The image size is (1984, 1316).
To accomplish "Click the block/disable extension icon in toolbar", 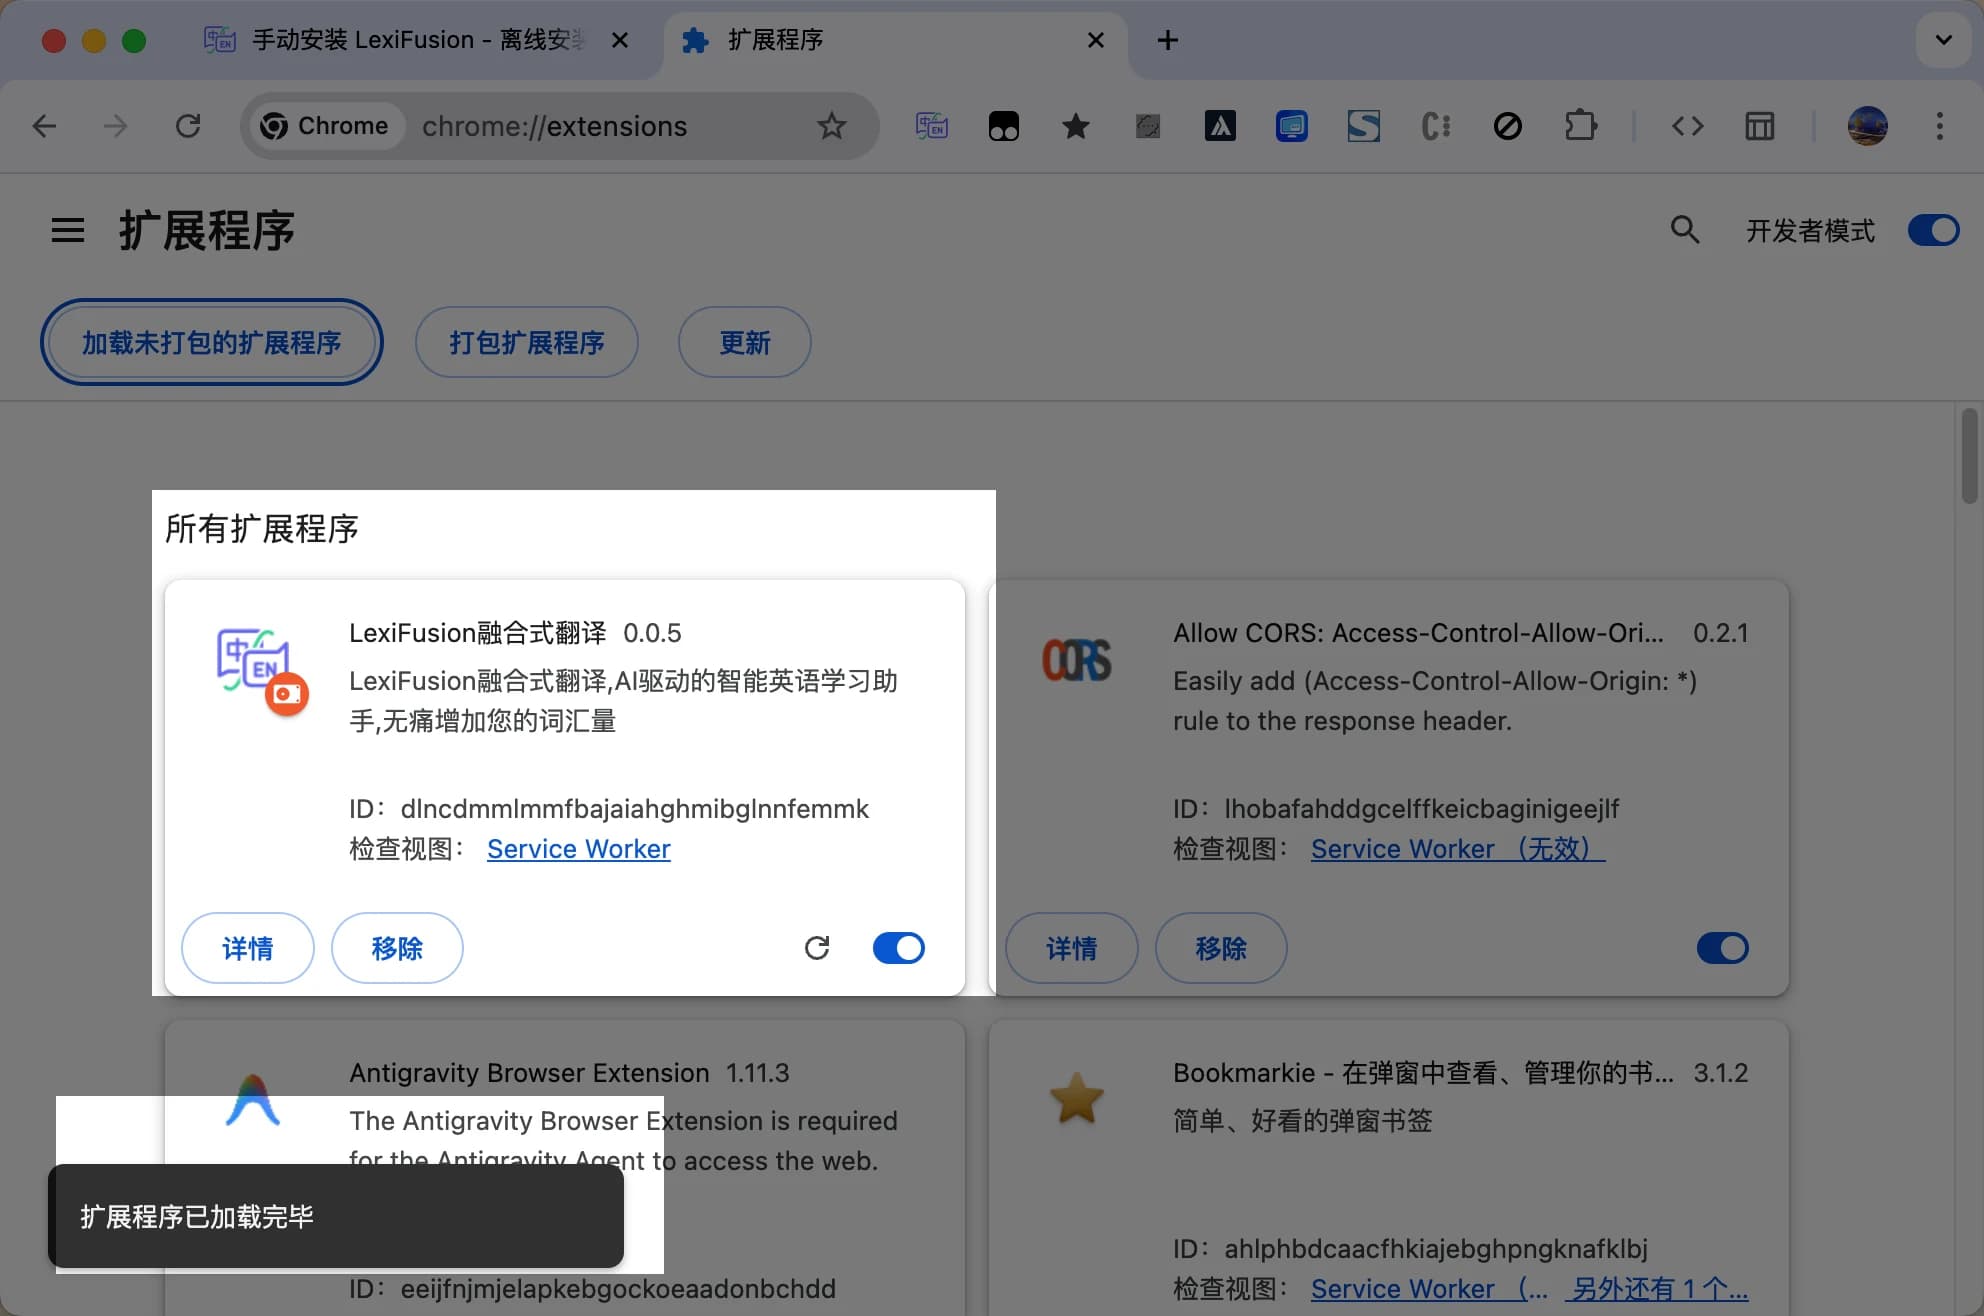I will (1507, 126).
